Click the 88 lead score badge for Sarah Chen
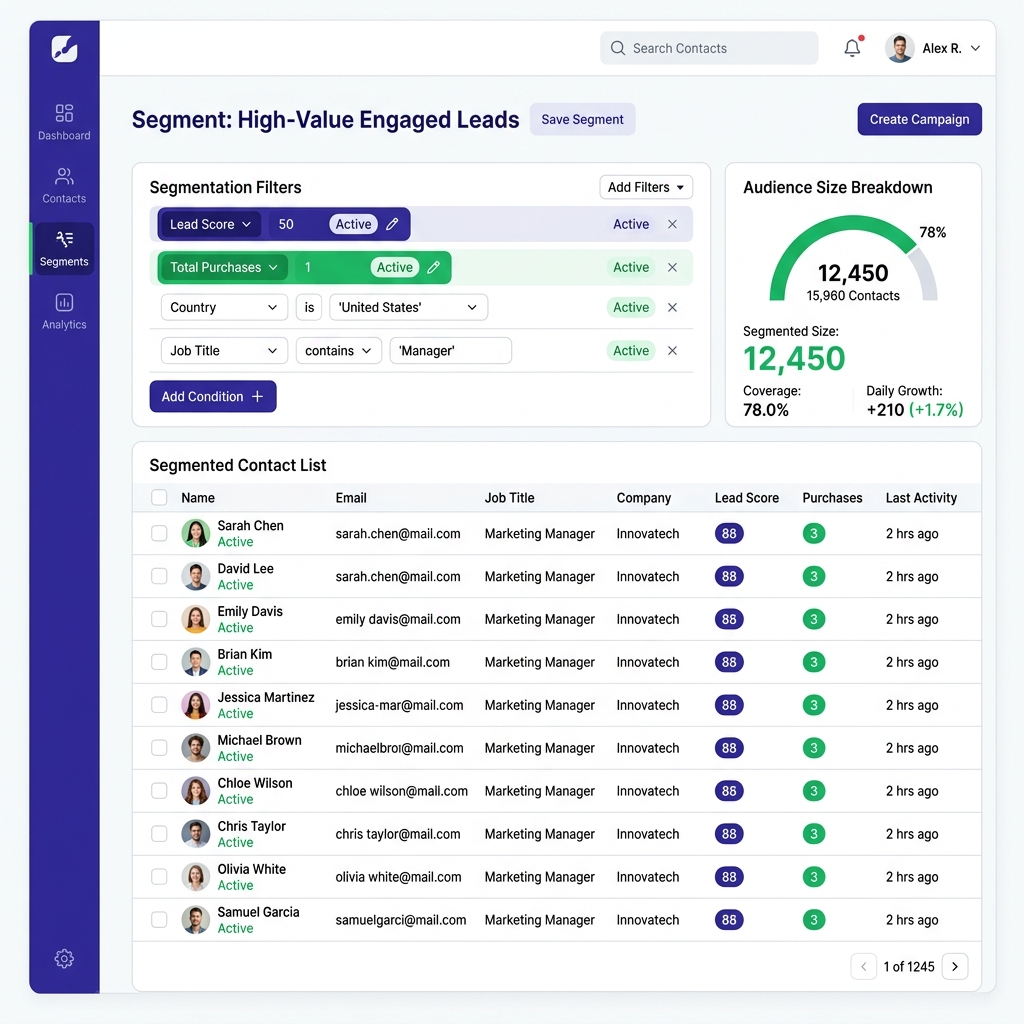The height and width of the screenshot is (1024, 1024). tap(729, 534)
